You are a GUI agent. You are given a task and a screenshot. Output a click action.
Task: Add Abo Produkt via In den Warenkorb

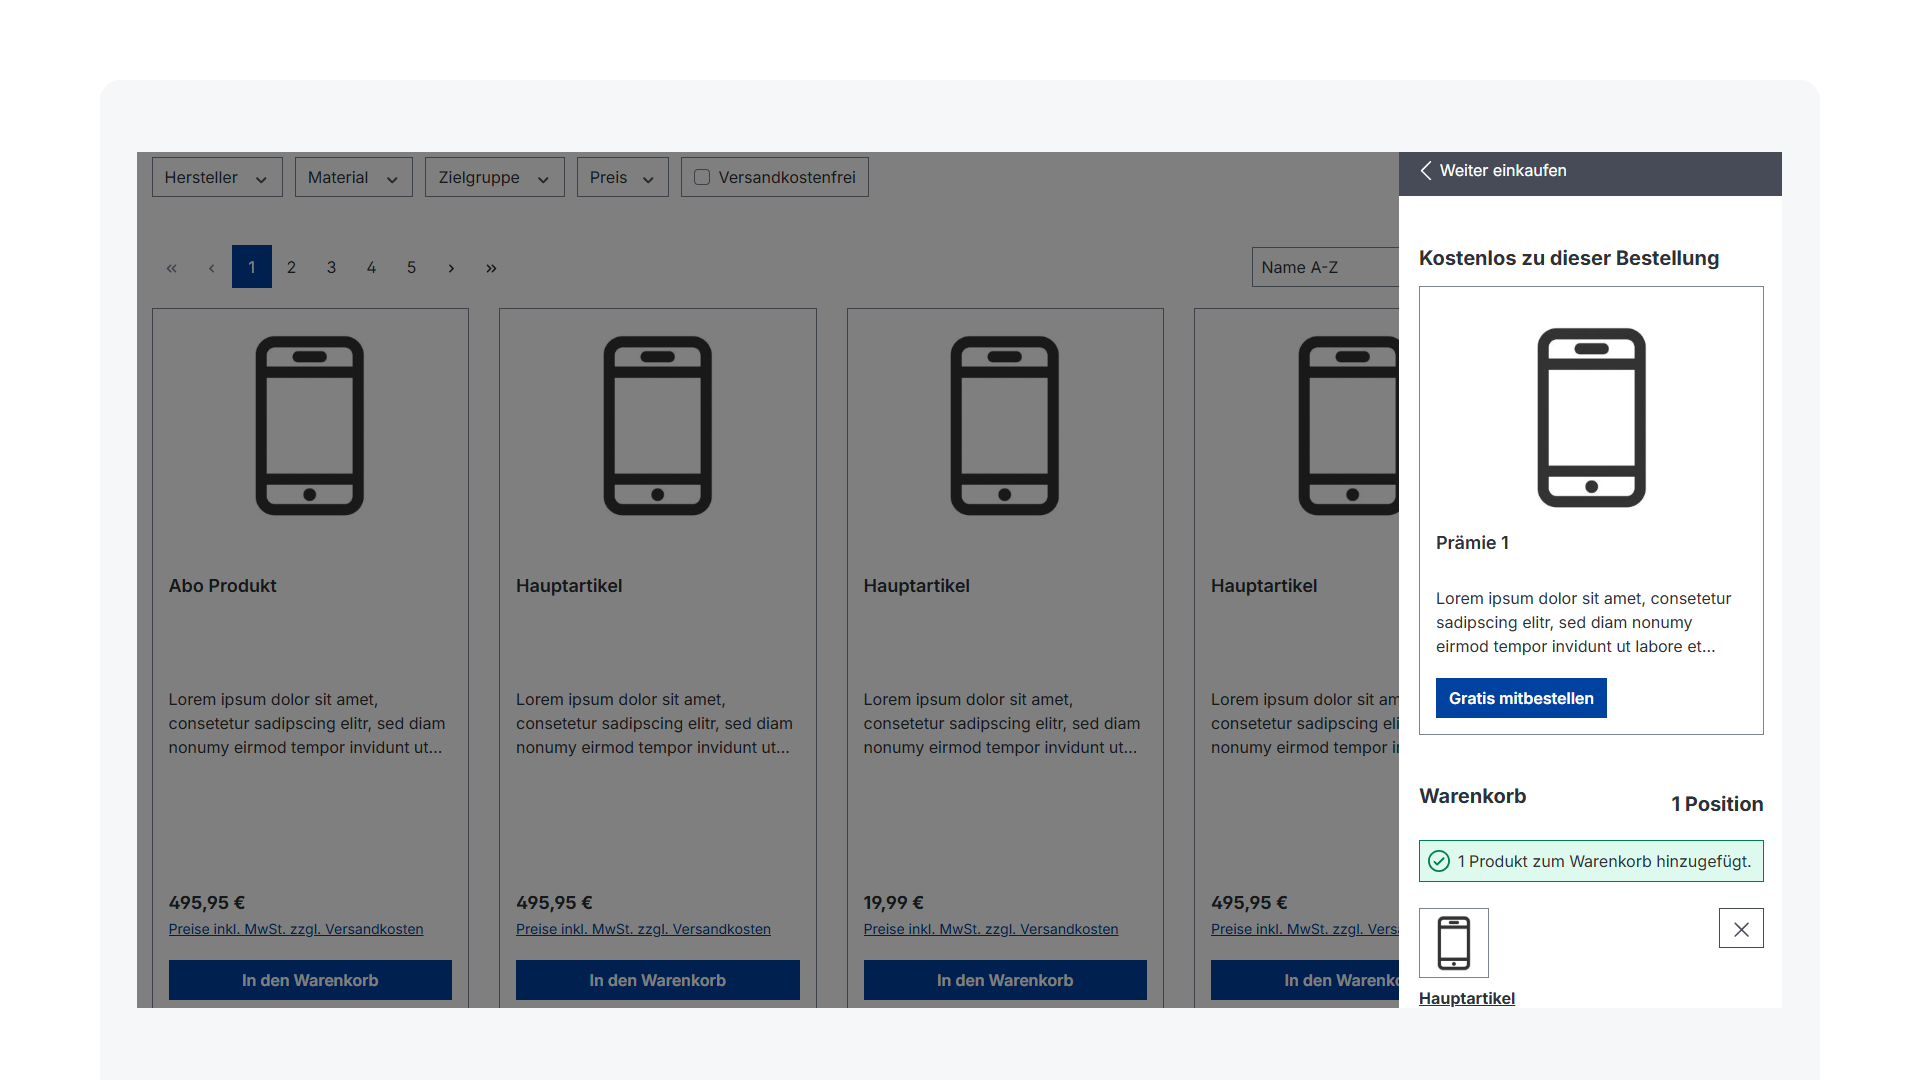click(310, 980)
